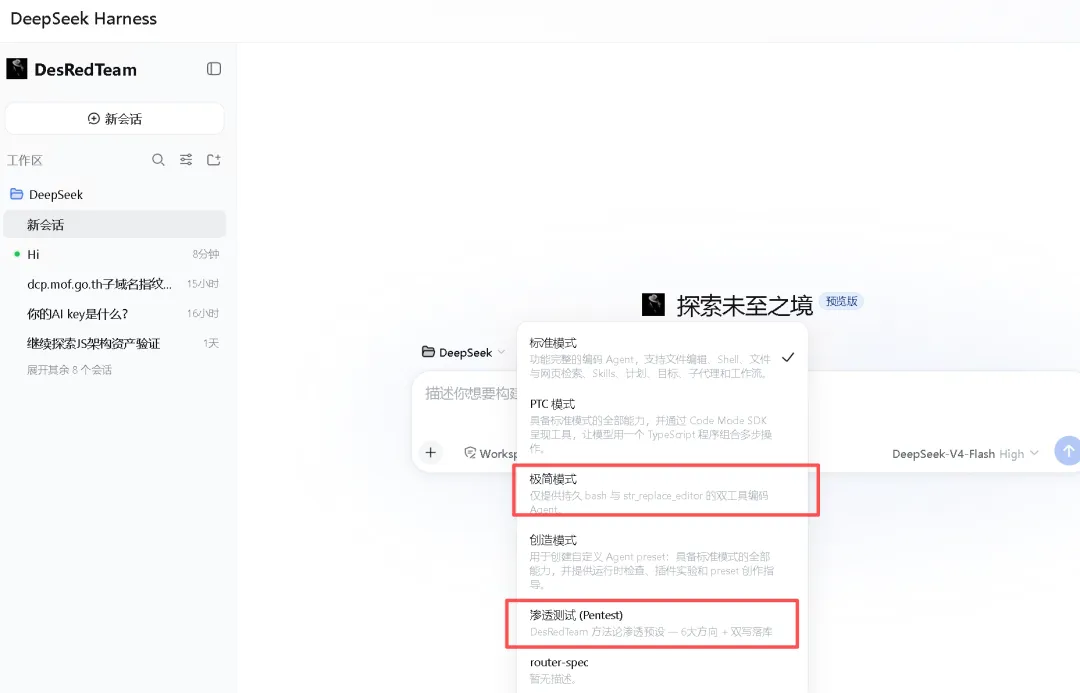Click the logo beside 探索未至之境 heading
The height and width of the screenshot is (693, 1080).
pyautogui.click(x=653, y=304)
